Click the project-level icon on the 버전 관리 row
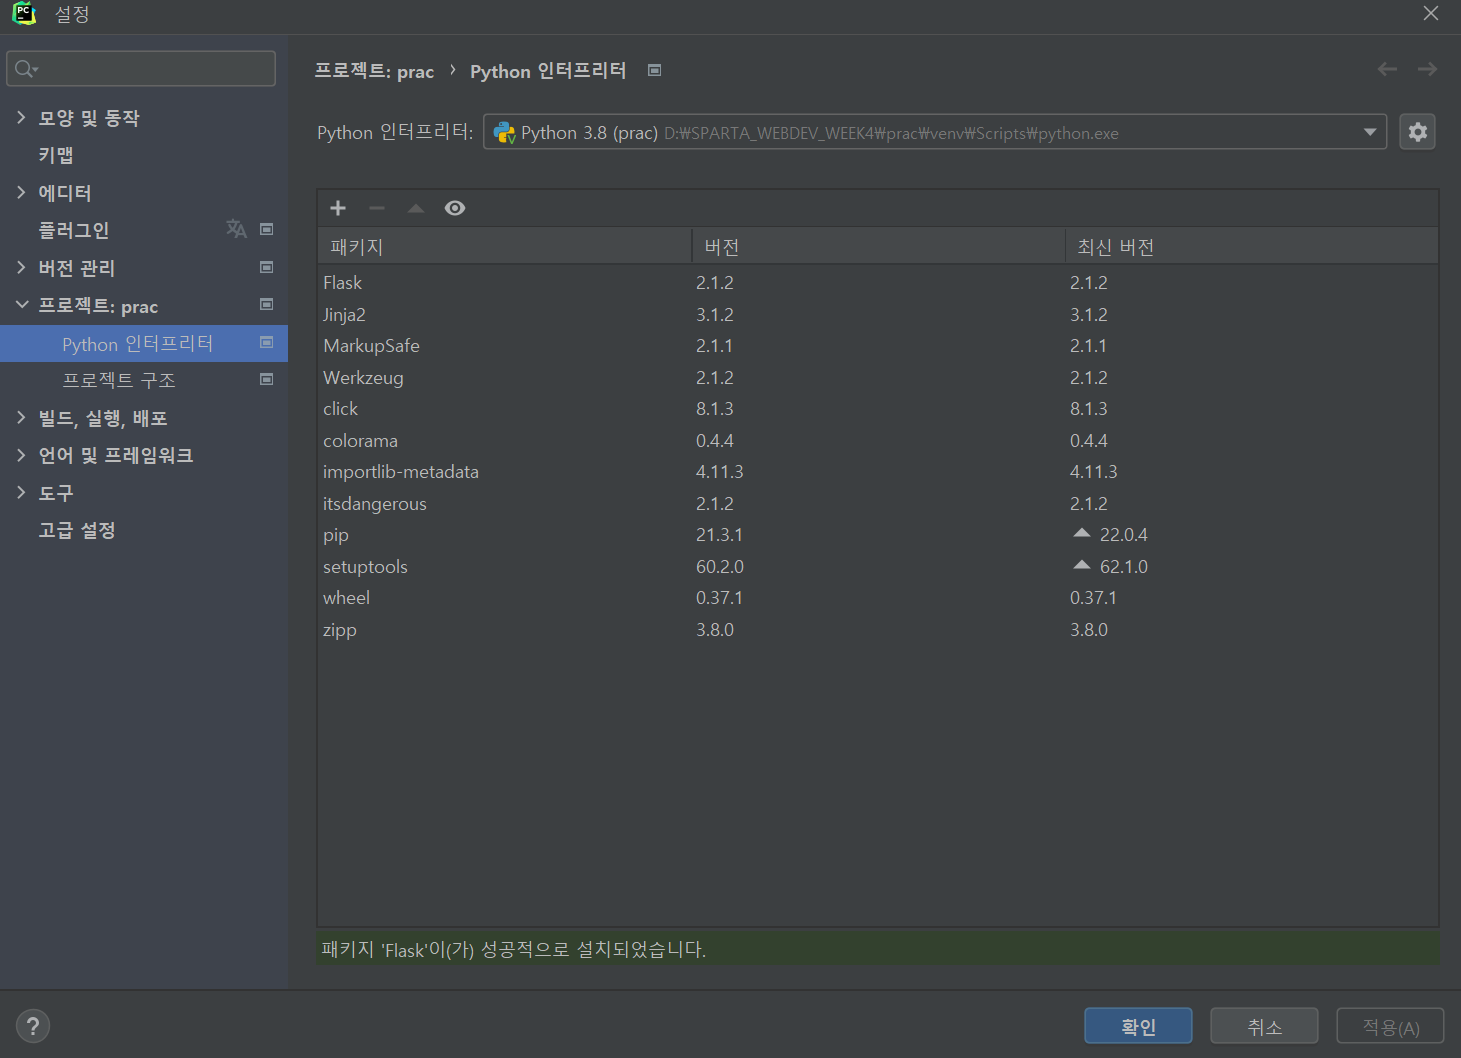This screenshot has width=1461, height=1058. [x=267, y=267]
